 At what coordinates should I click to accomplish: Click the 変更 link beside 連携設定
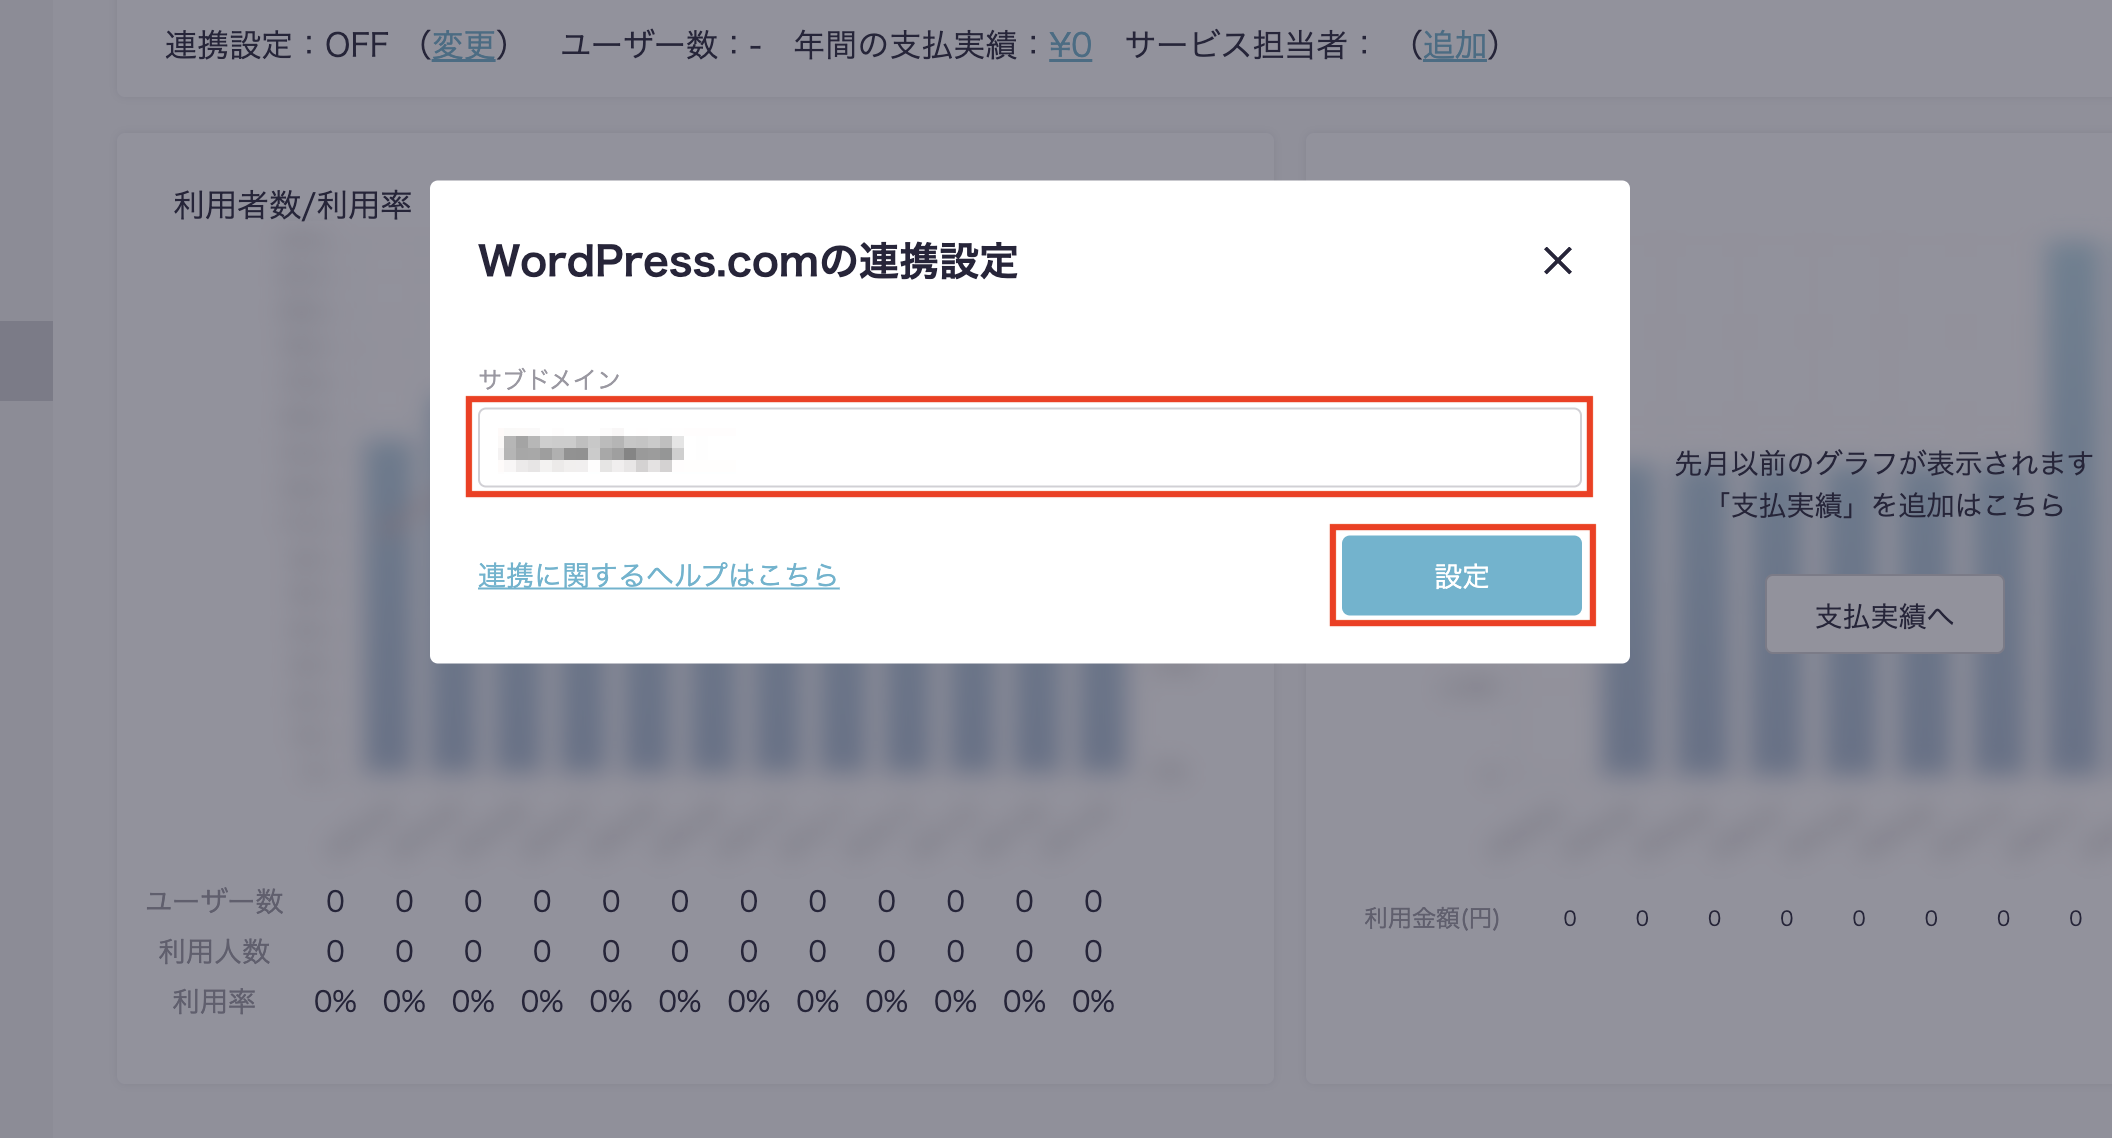pos(463,45)
